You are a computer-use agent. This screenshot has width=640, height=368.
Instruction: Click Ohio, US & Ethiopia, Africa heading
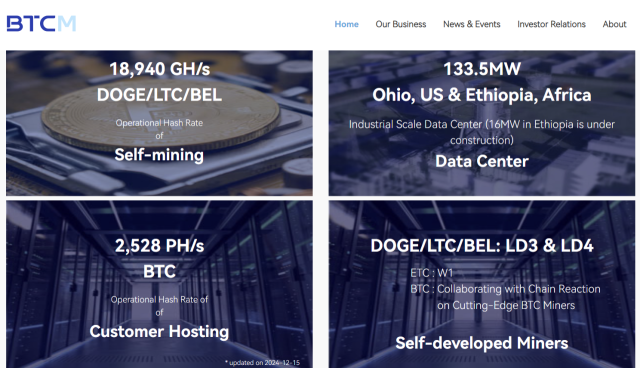[482, 95]
